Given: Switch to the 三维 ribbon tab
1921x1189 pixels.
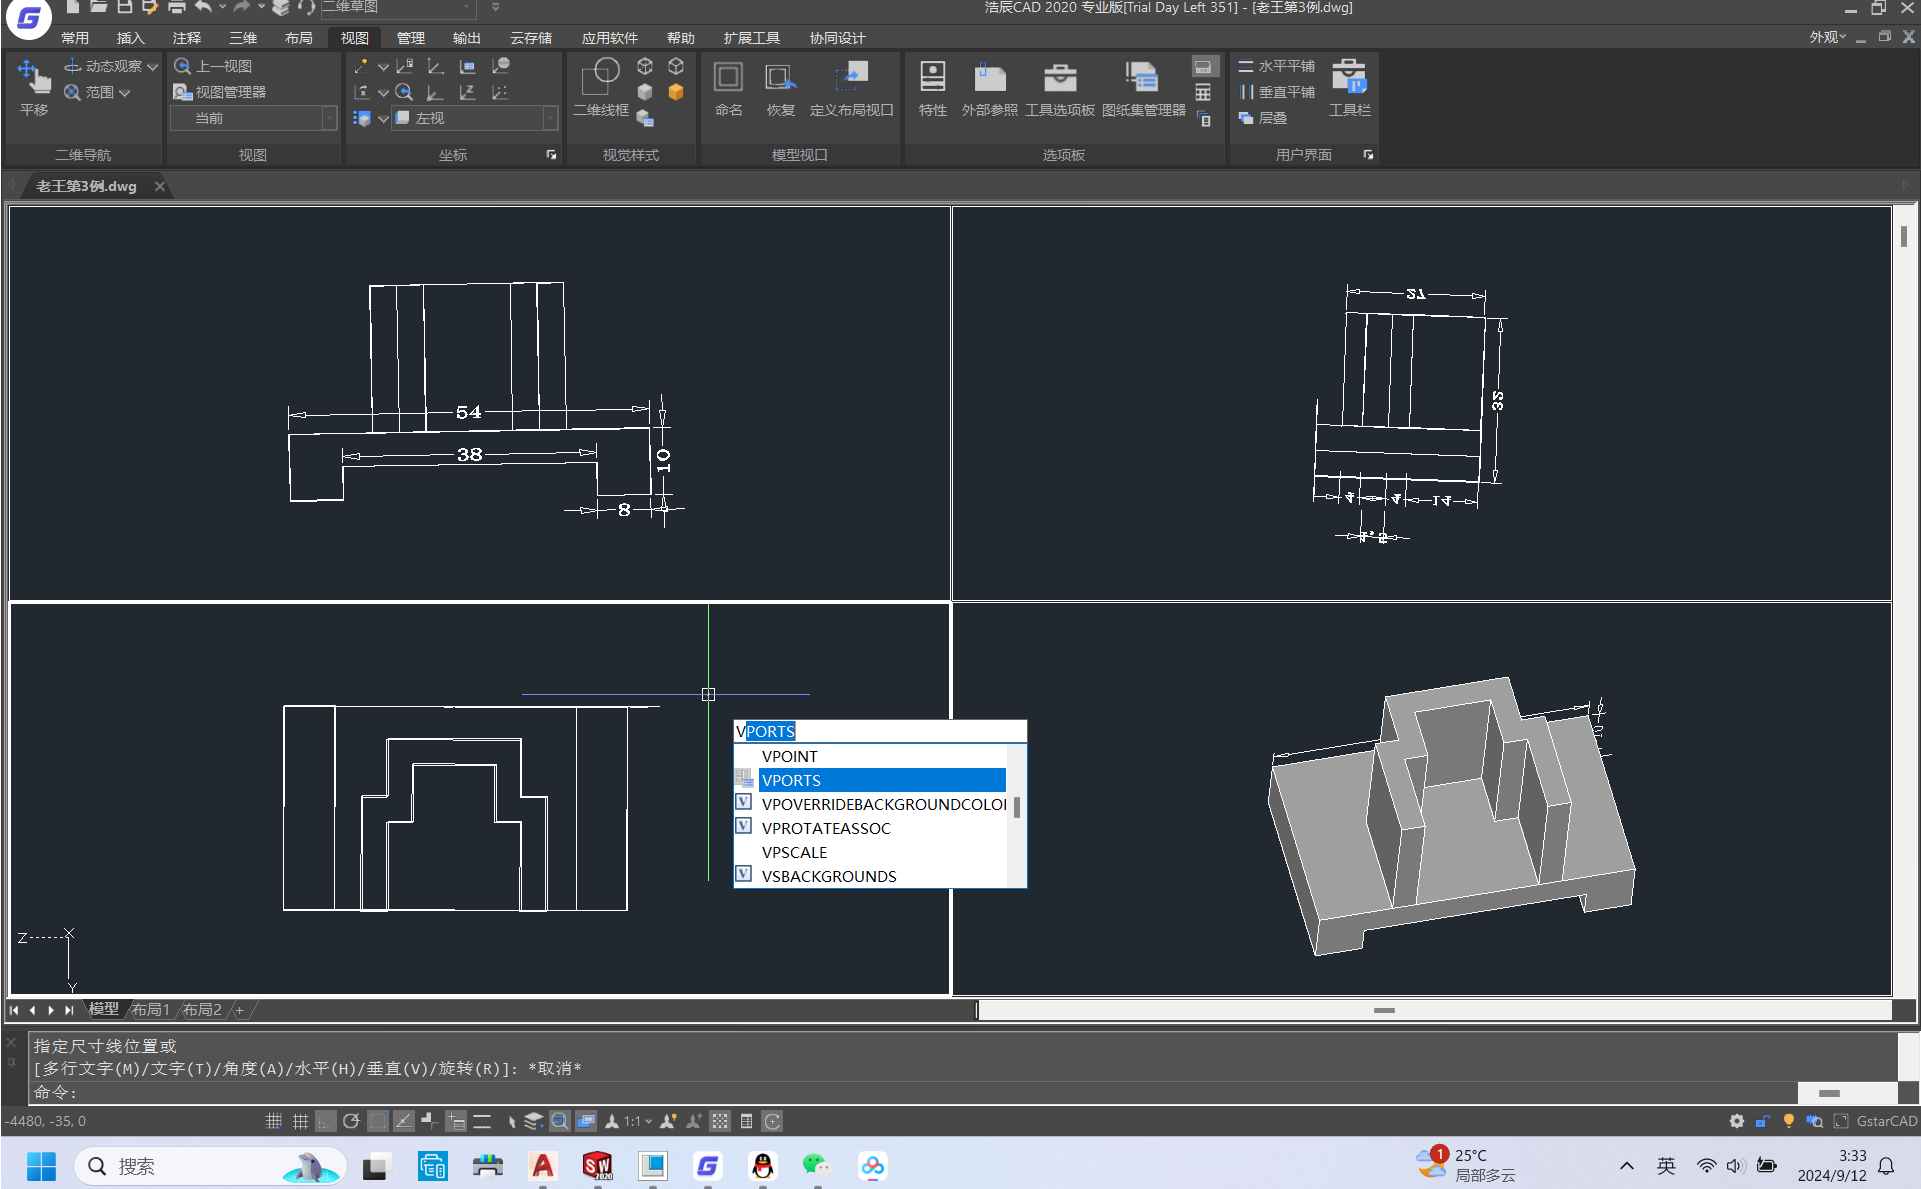Looking at the screenshot, I should [x=242, y=37].
